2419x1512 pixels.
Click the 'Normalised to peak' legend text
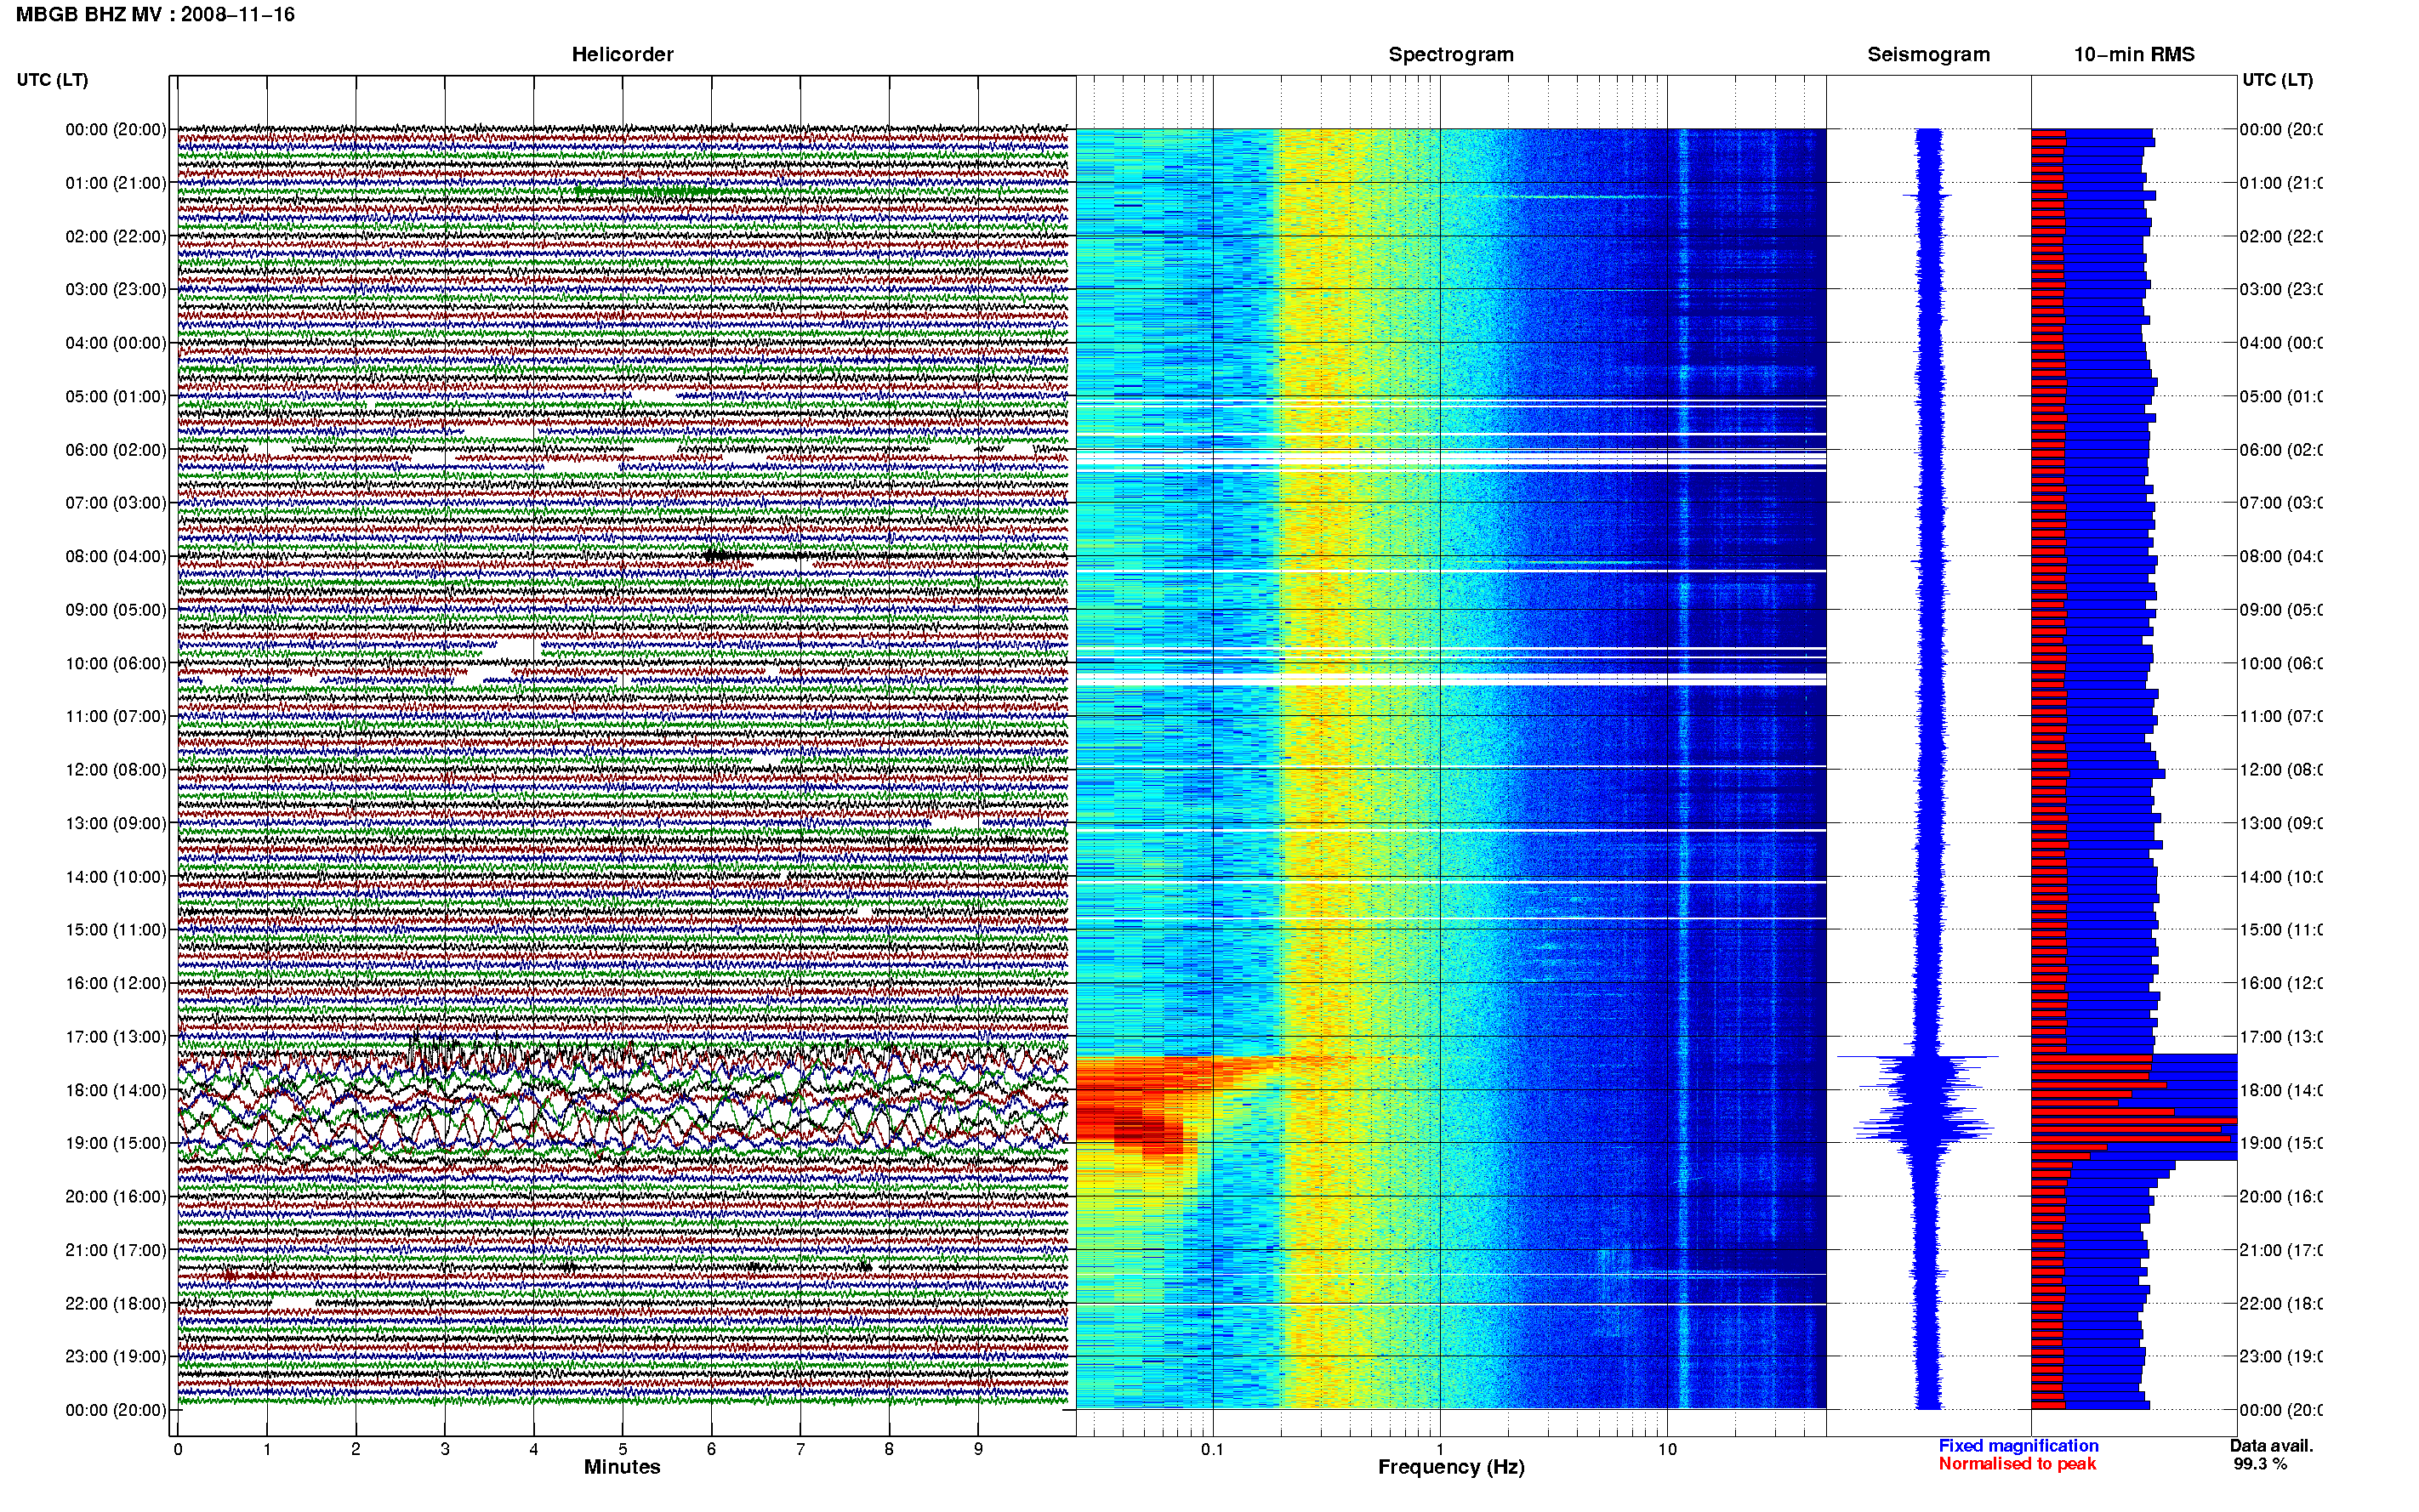point(2017,1464)
